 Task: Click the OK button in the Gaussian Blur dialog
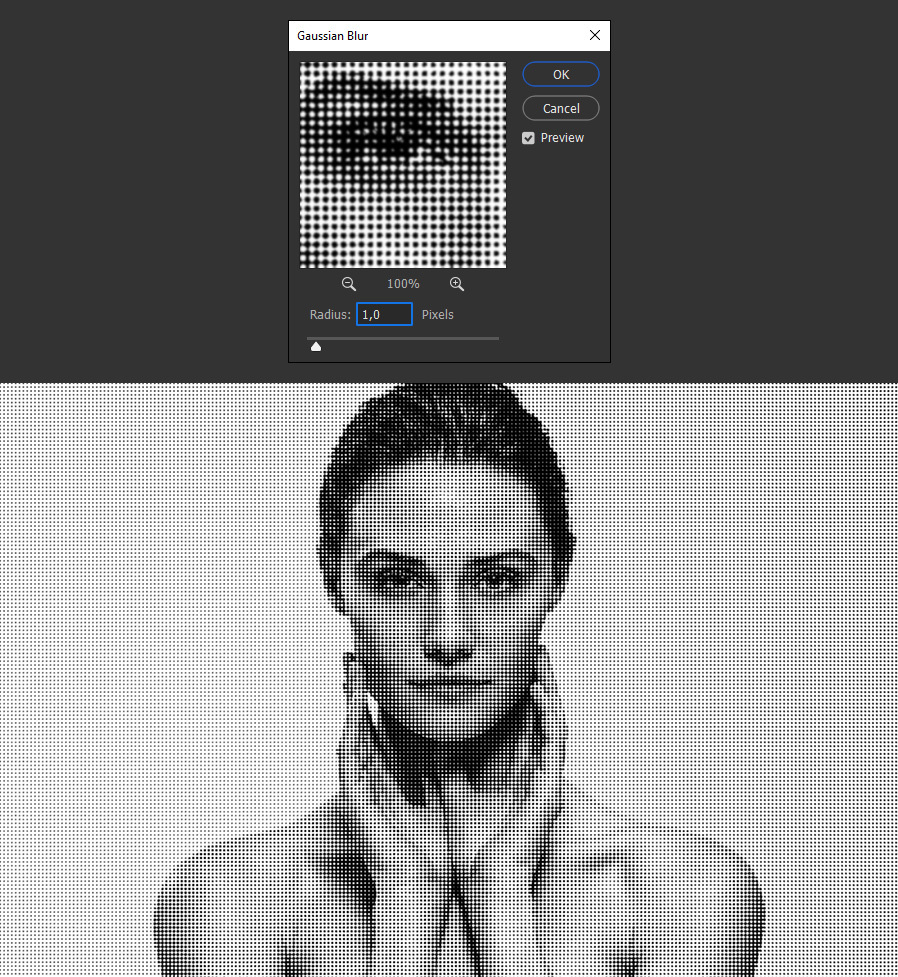tap(561, 74)
